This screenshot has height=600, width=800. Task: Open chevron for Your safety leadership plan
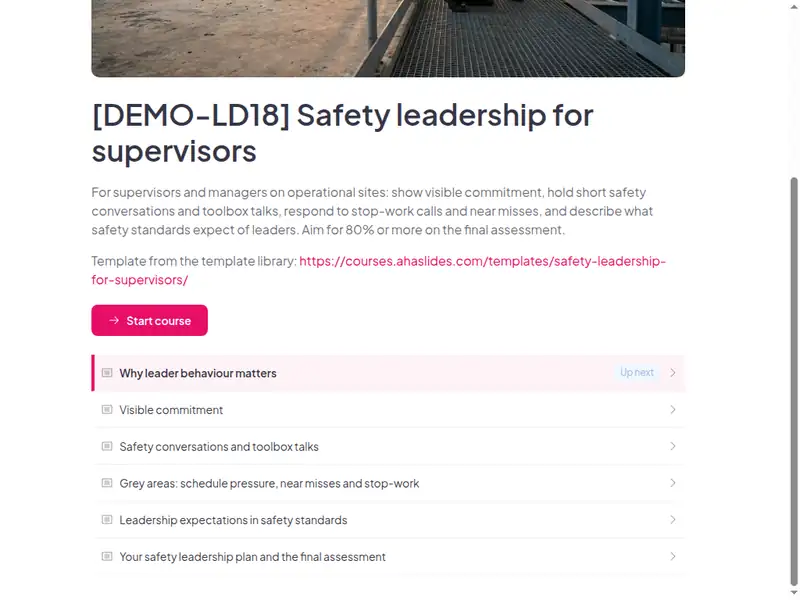[672, 557]
